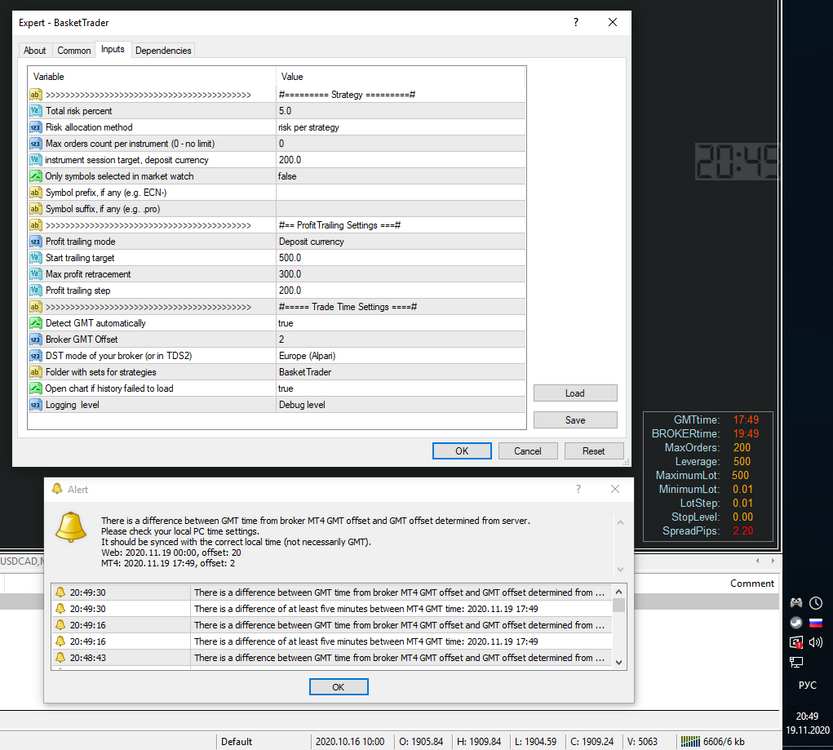Click the Variable column header
This screenshot has width=833, height=750.
[152, 76]
